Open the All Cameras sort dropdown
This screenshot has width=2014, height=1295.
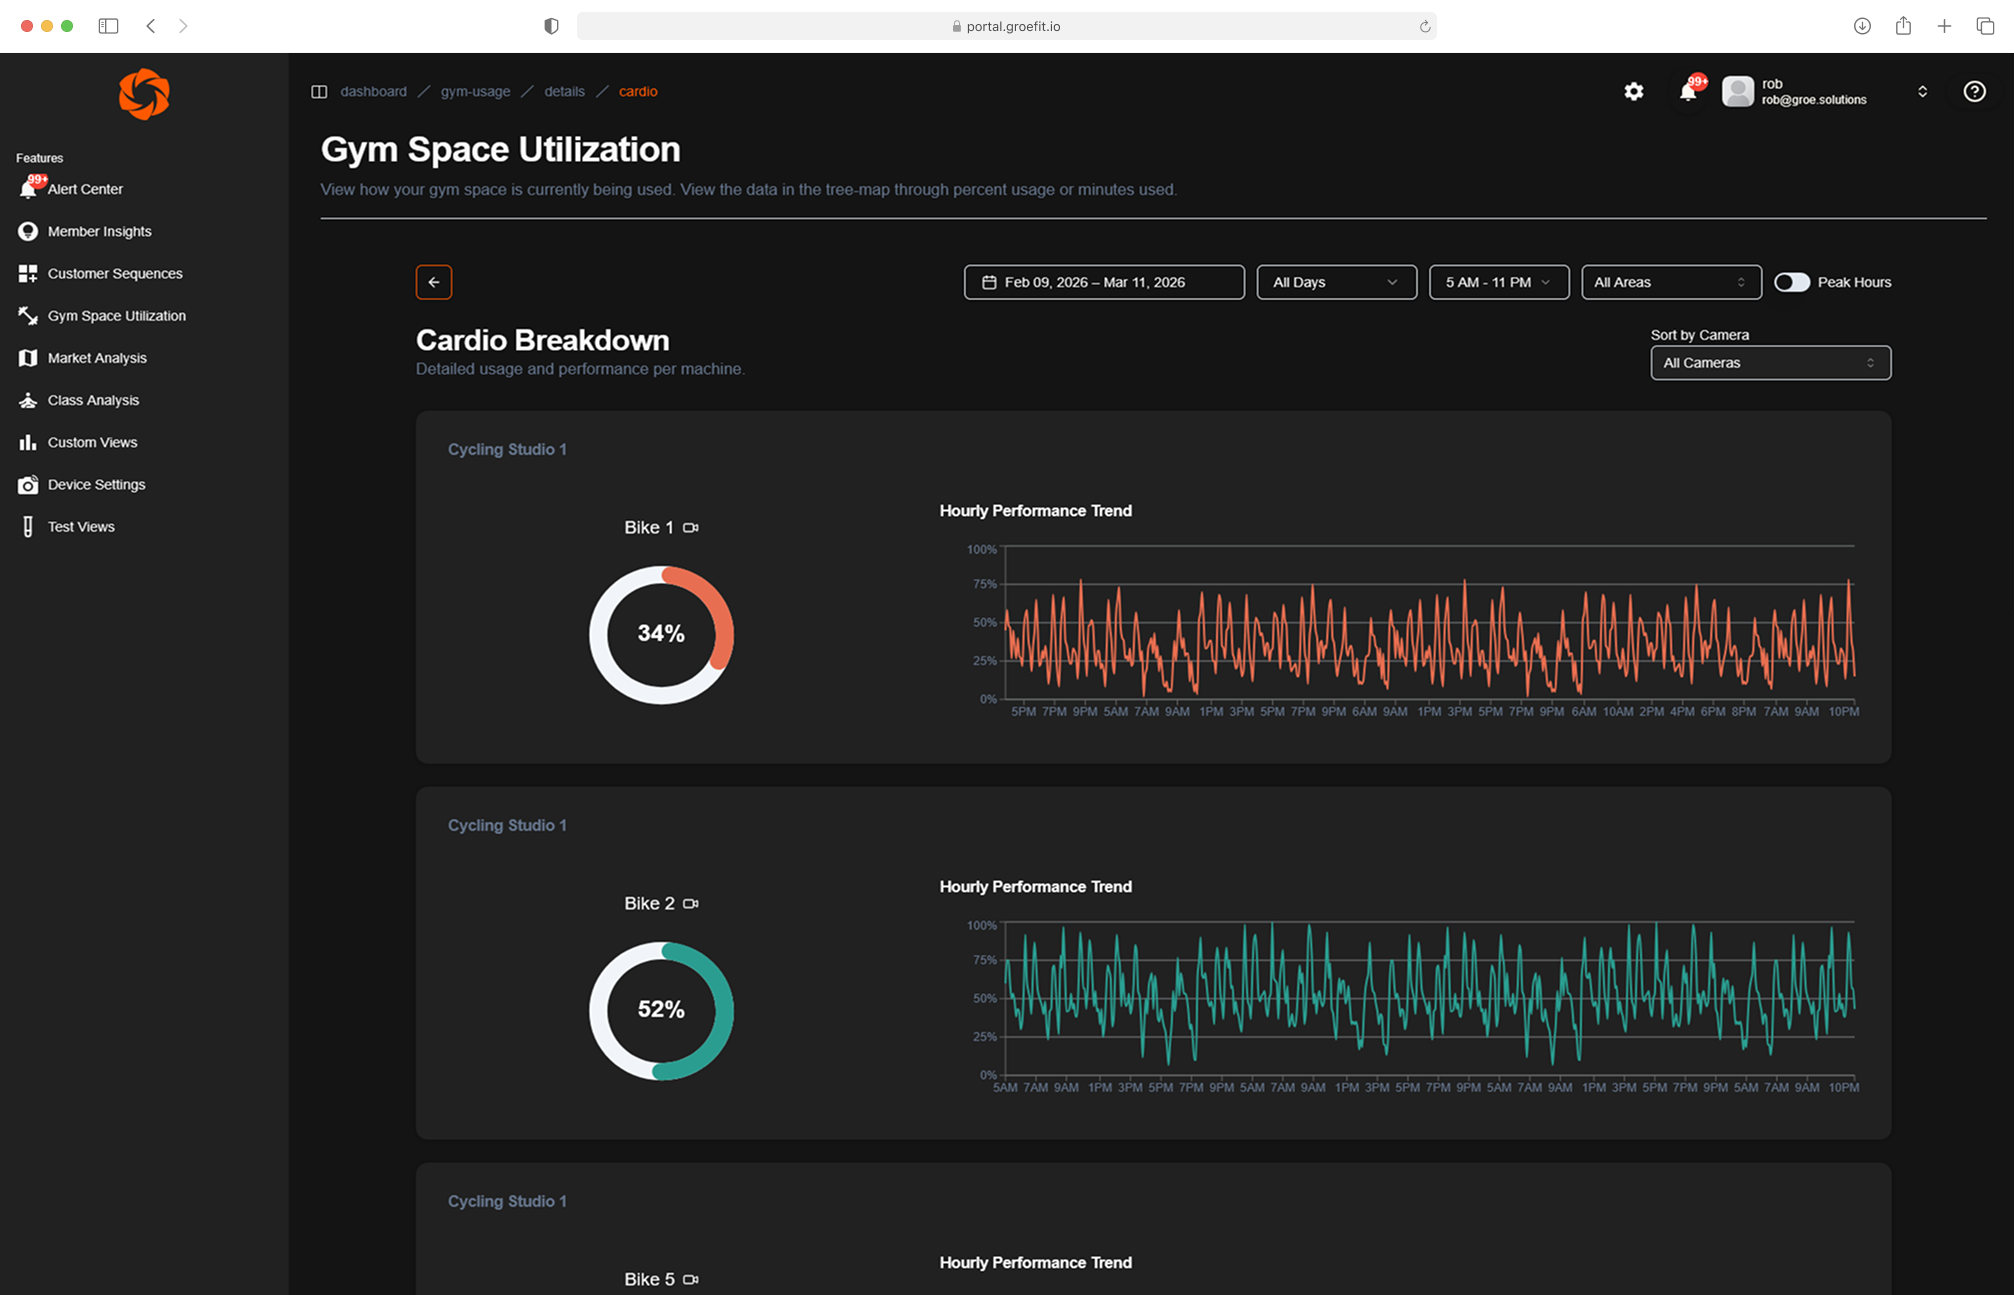1769,363
